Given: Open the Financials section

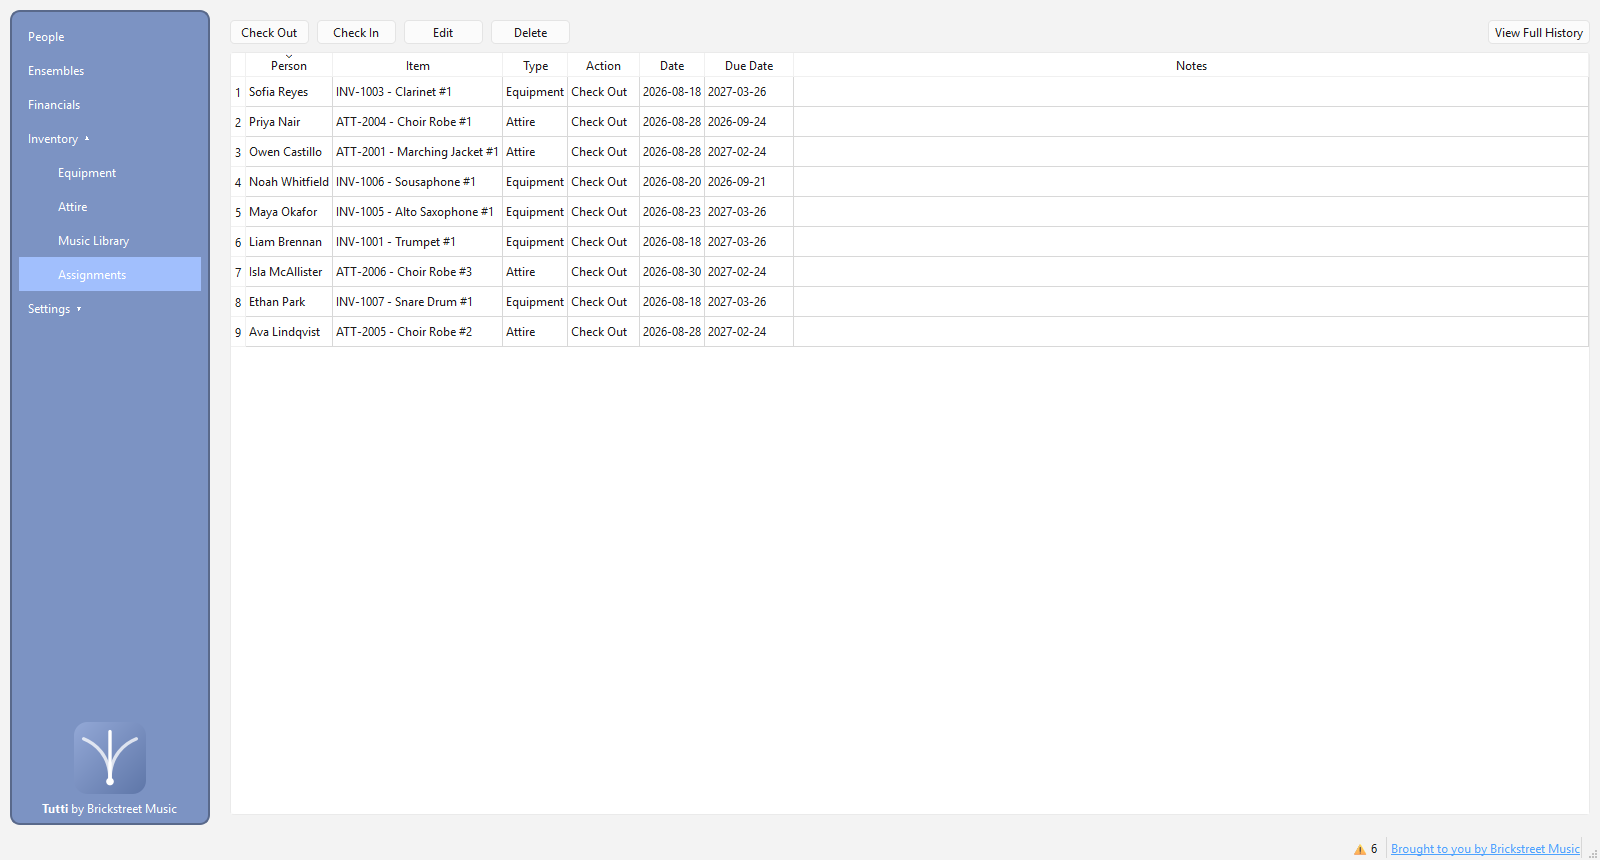Looking at the screenshot, I should pyautogui.click(x=110, y=105).
